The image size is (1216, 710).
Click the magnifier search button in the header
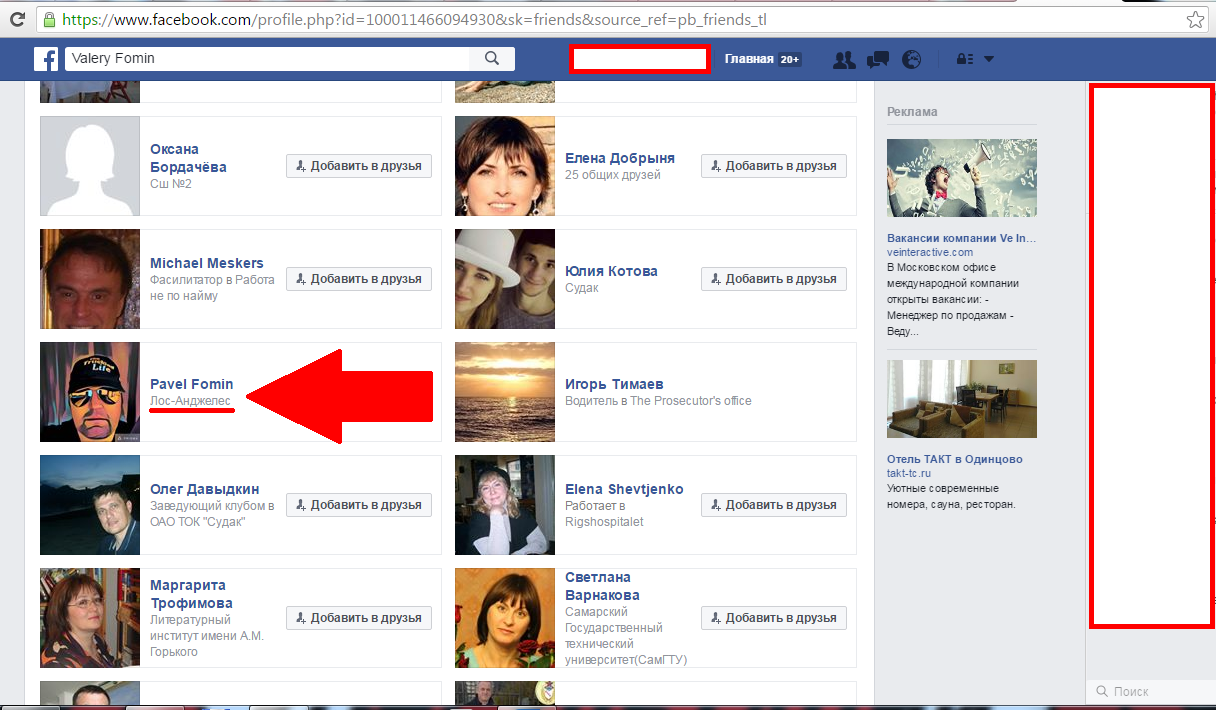point(491,59)
